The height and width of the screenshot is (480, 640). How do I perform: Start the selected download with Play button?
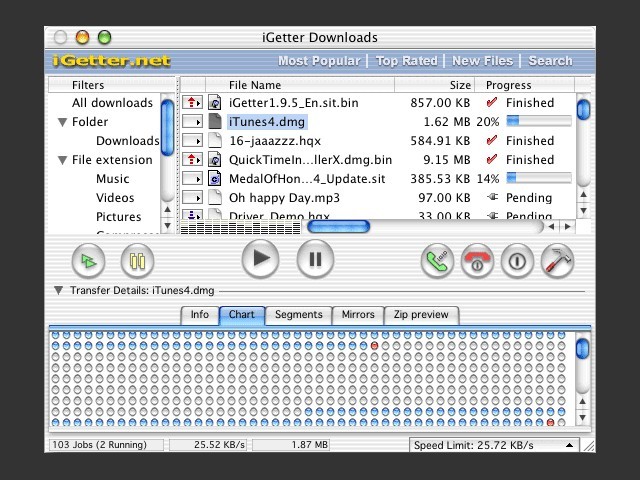260,259
